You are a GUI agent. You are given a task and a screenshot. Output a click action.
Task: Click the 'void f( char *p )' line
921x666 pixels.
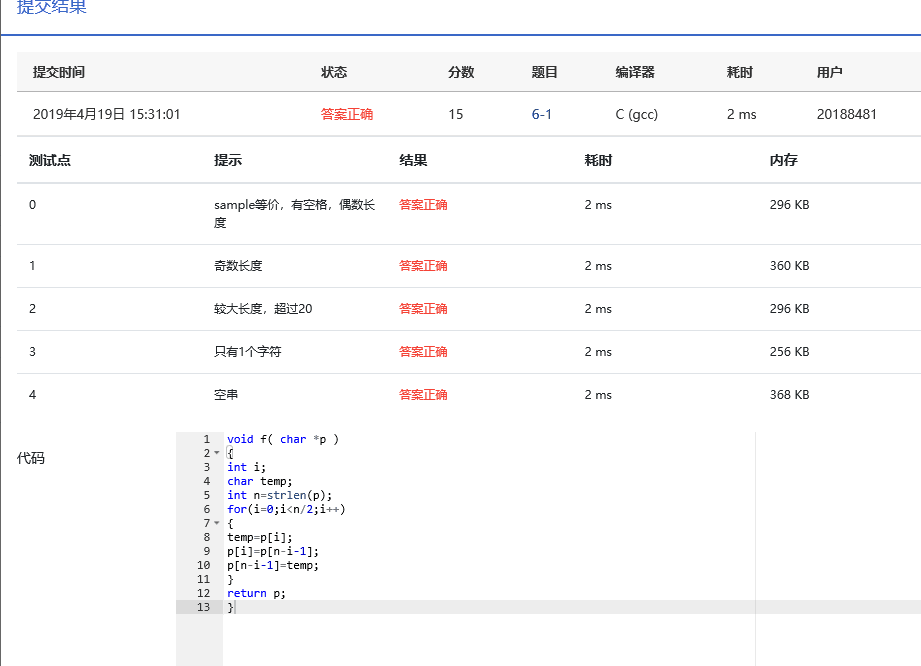(283, 439)
